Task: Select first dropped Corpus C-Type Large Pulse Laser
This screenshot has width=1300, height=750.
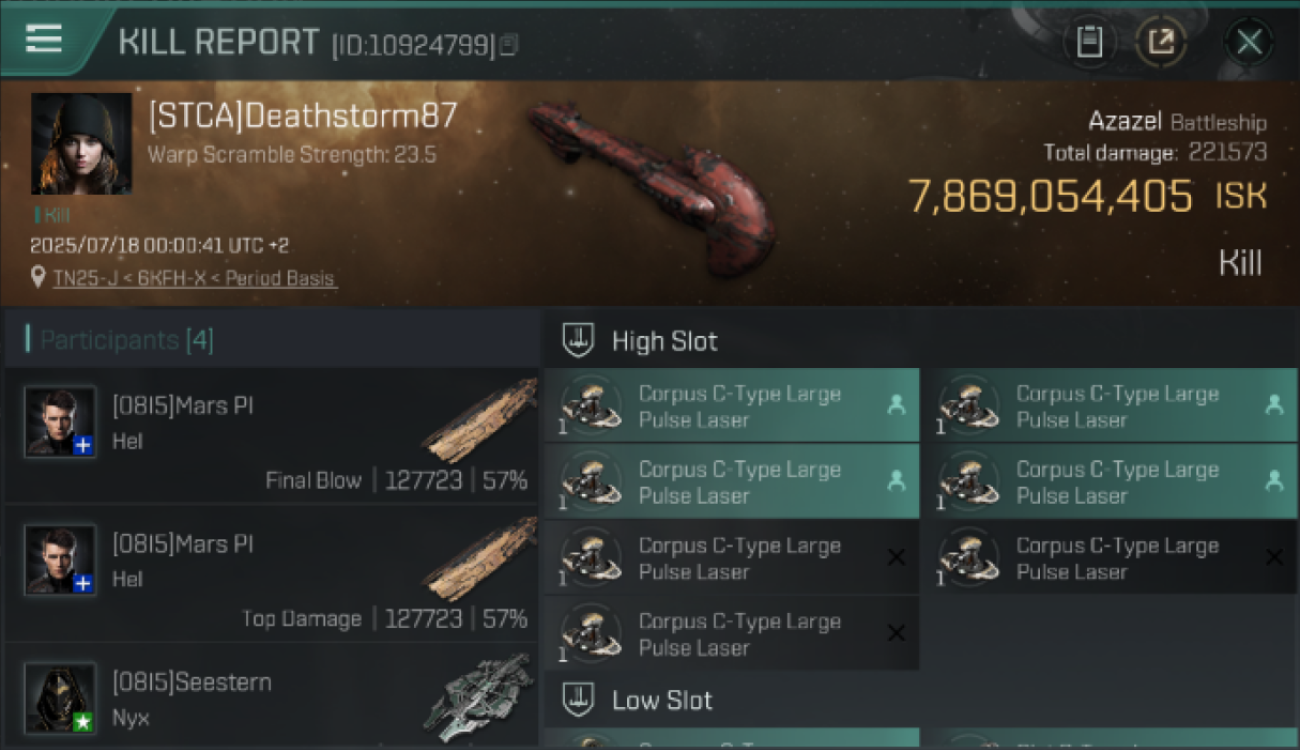Action: coord(731,406)
